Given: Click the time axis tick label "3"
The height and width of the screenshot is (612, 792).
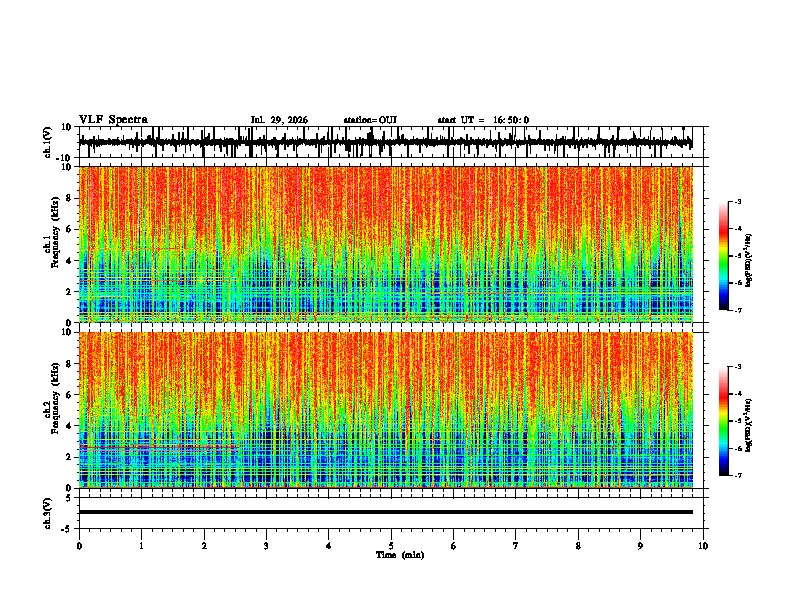Looking at the screenshot, I should coord(266,546).
